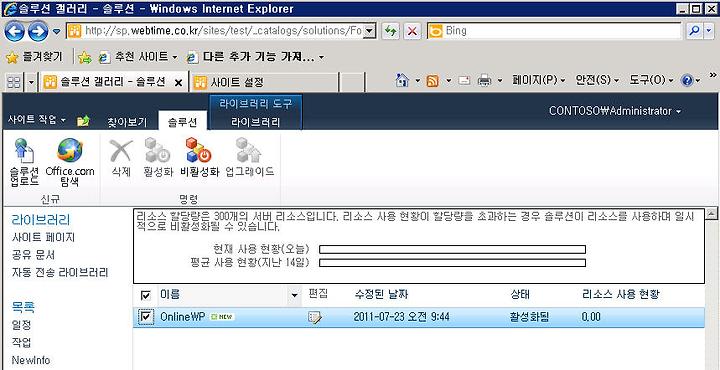Screen dimensions: 720x370
Task: Select the 라이브러리 ribbon tab
Action: [x=255, y=122]
